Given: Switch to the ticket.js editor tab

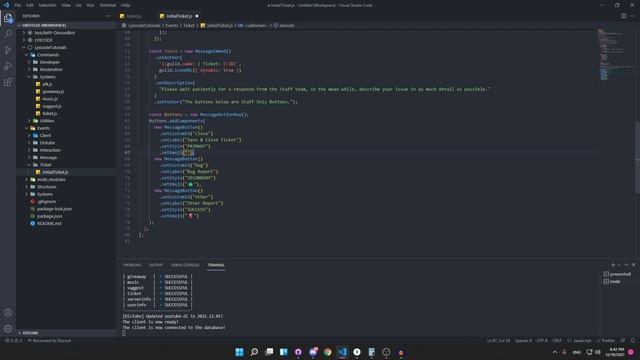Looking at the screenshot, I should pyautogui.click(x=133, y=16).
